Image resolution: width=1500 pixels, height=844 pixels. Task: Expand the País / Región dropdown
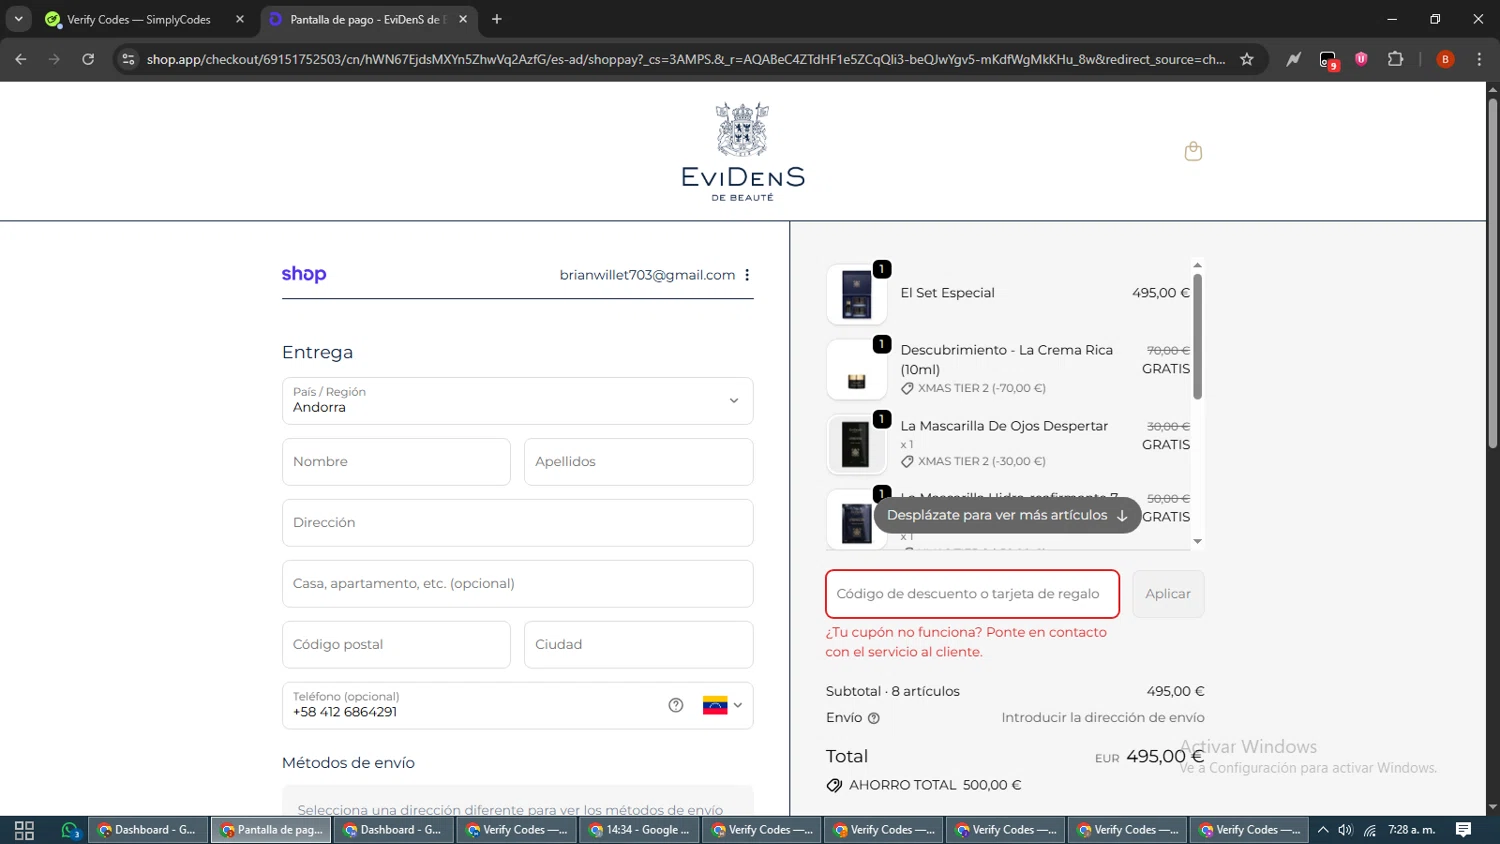click(x=517, y=401)
